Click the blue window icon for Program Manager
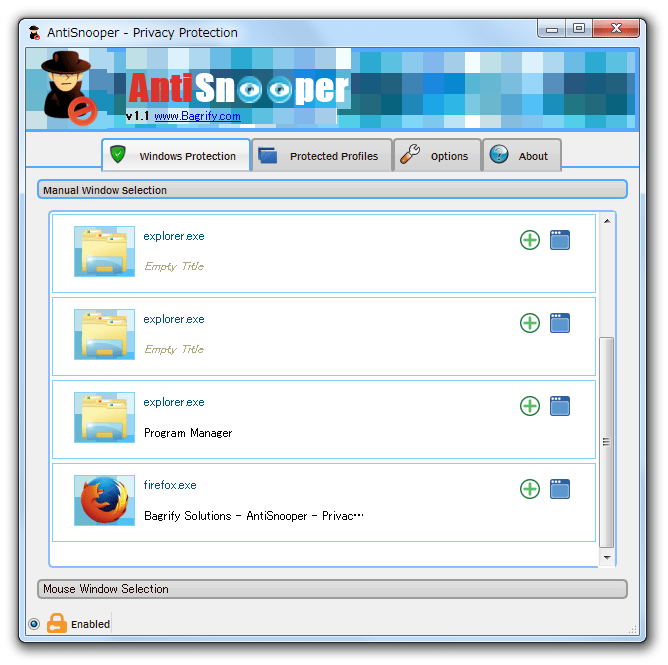The image size is (668, 665). click(559, 406)
